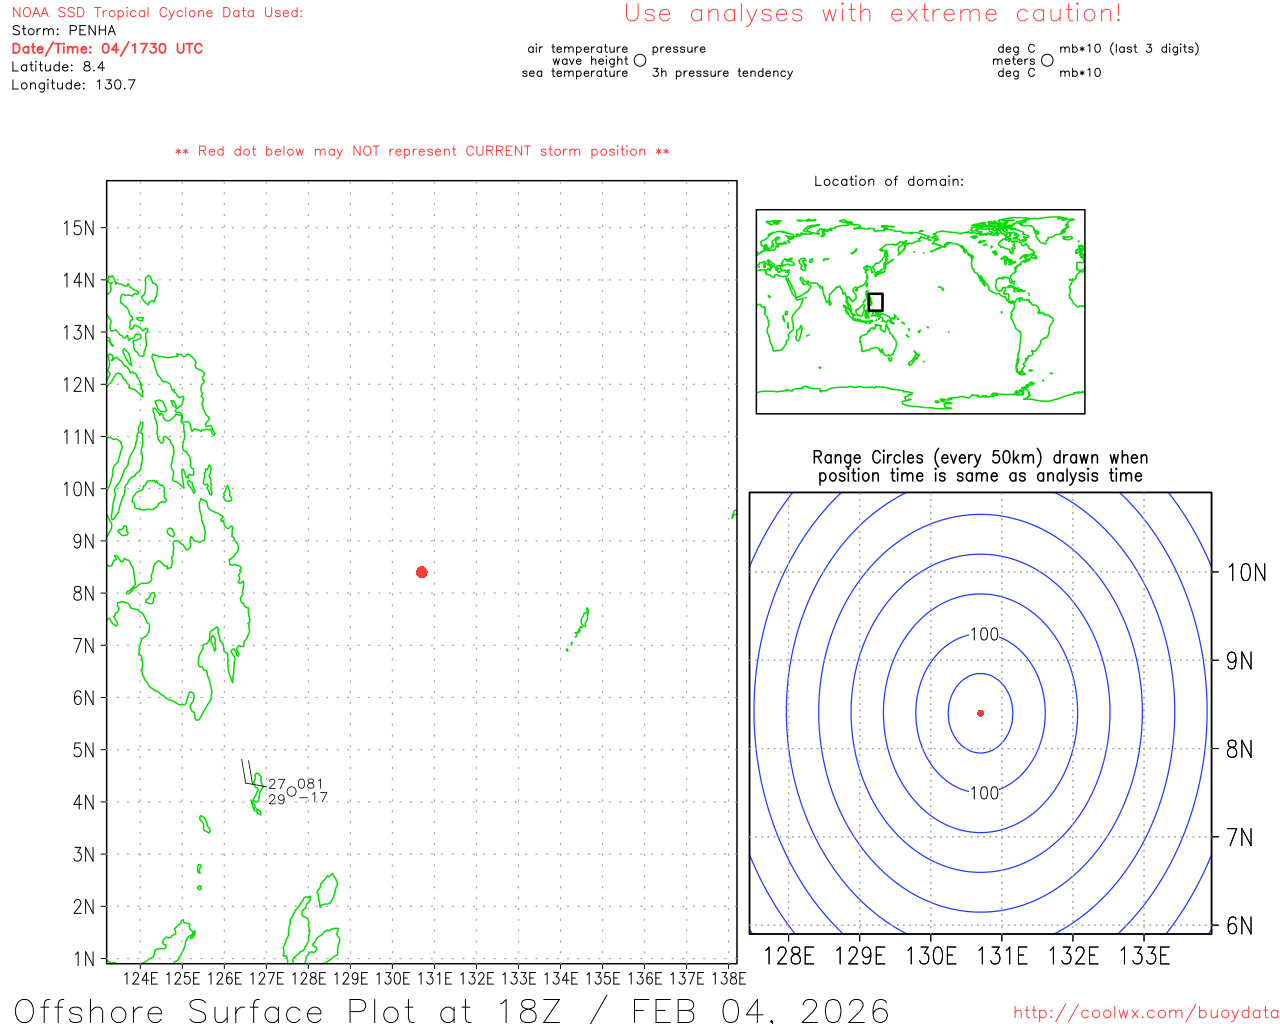Image resolution: width=1280 pixels, height=1024 pixels.
Task: Click the "Location of domain:" caption
Action: 889,181
